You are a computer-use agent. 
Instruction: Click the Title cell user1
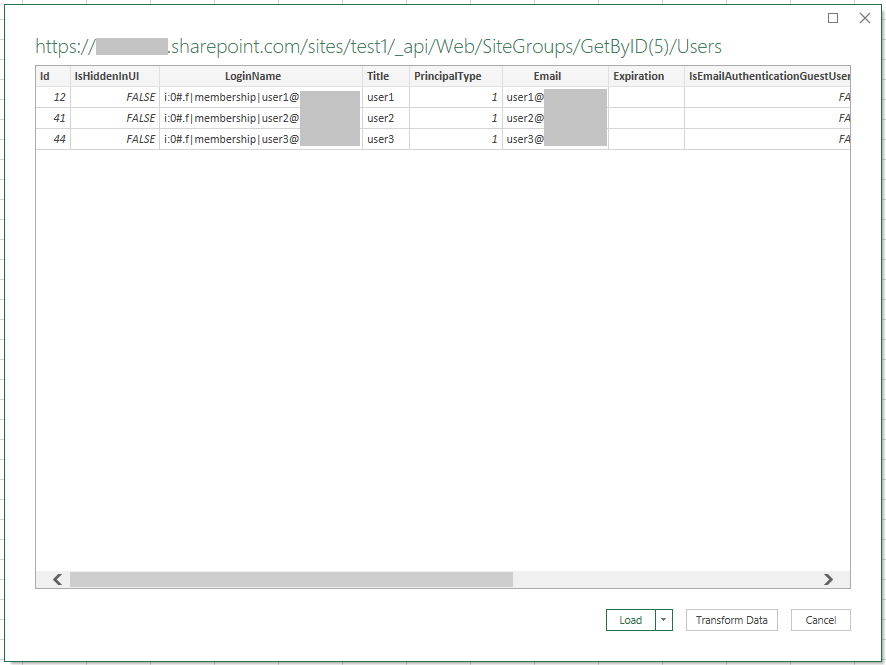[386, 97]
